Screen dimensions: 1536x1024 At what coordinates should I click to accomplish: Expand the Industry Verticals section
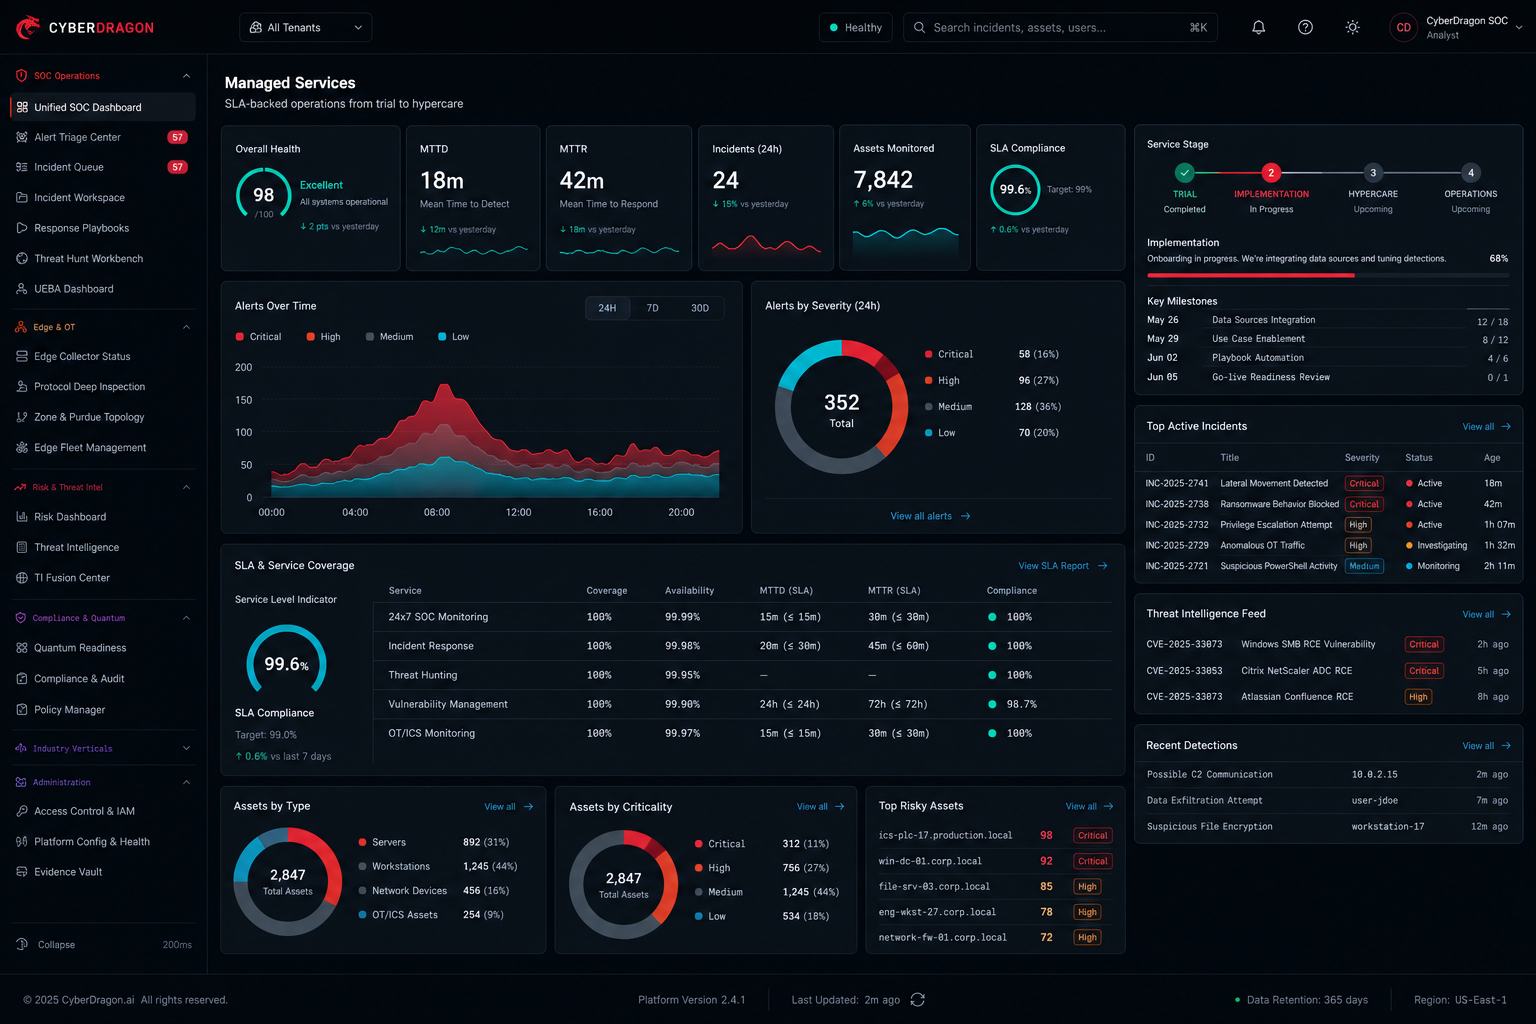(186, 748)
